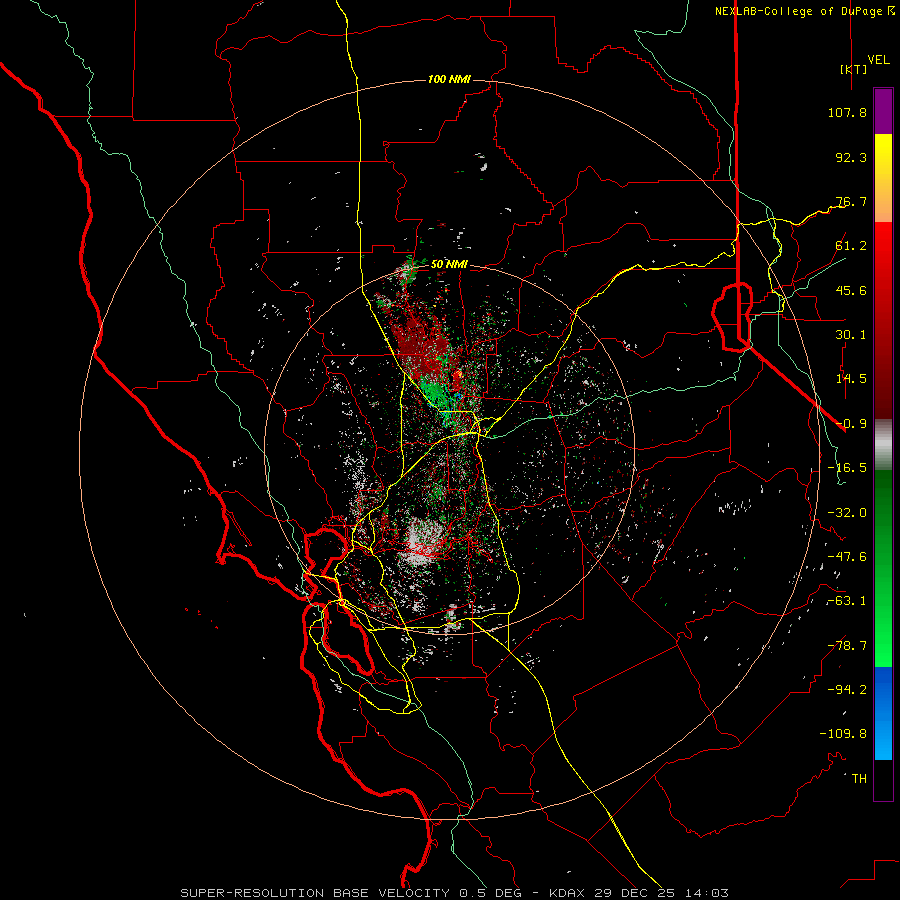
Task: Select the 76.7 legend value
Action: 851,201
